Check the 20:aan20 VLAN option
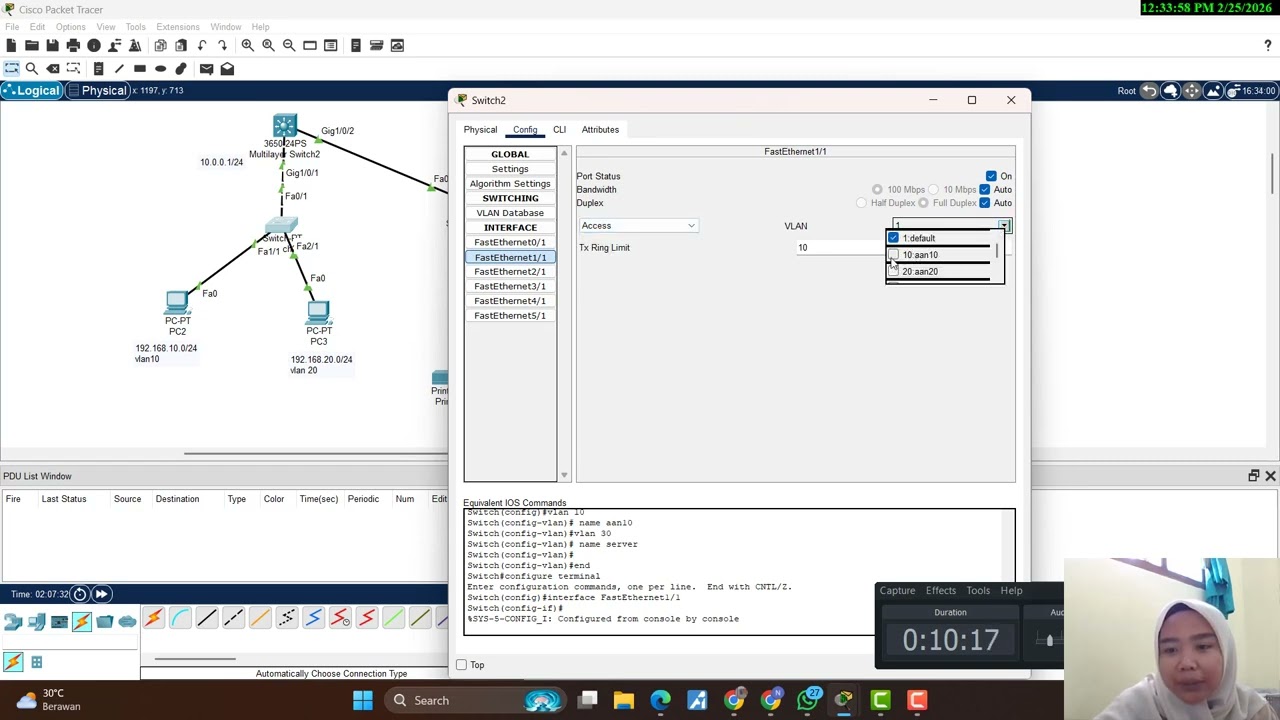Viewport: 1280px width, 720px height. (893, 272)
